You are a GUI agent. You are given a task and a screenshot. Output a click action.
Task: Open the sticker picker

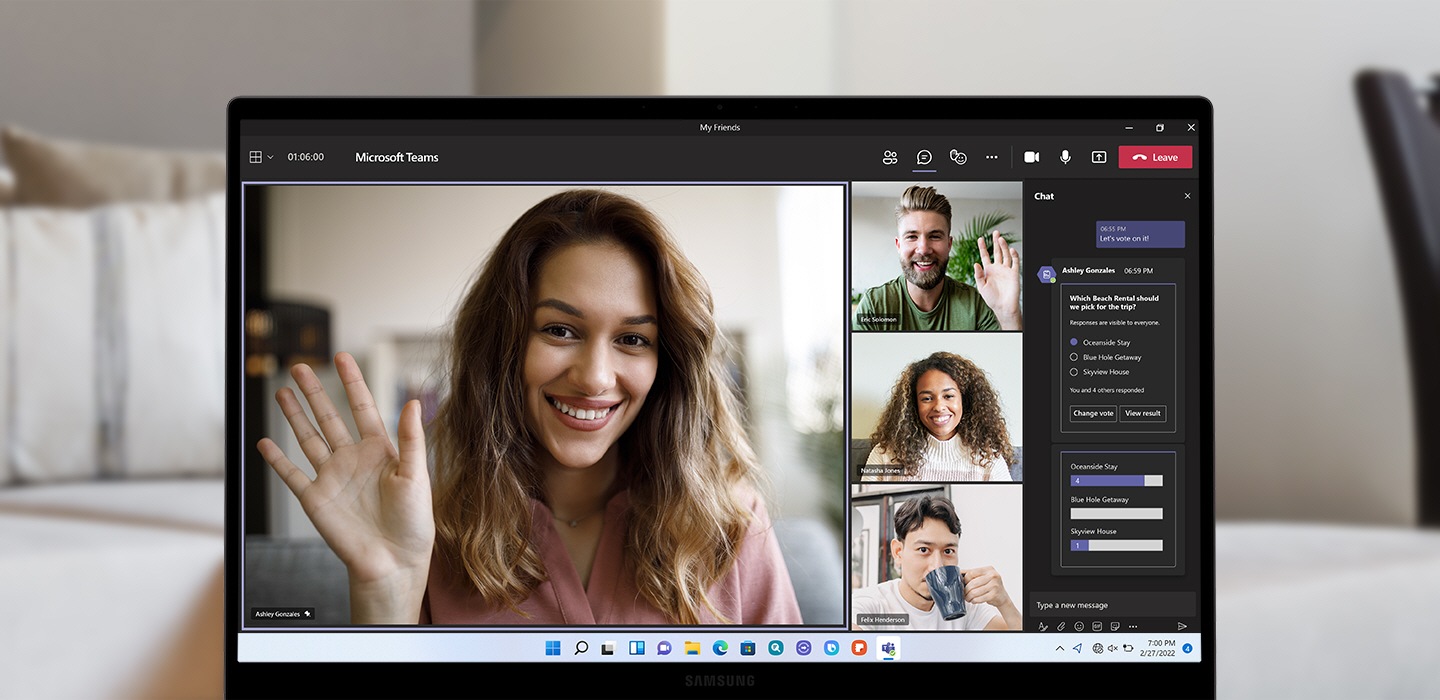point(1114,626)
